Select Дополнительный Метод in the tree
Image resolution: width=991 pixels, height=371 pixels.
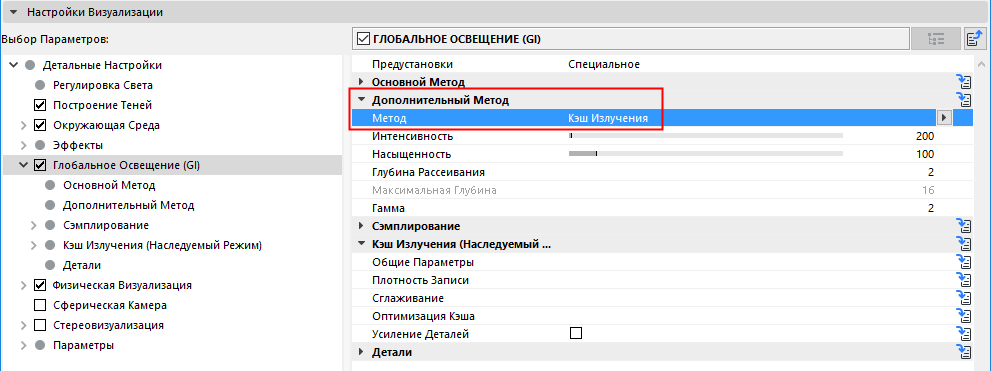(x=128, y=205)
